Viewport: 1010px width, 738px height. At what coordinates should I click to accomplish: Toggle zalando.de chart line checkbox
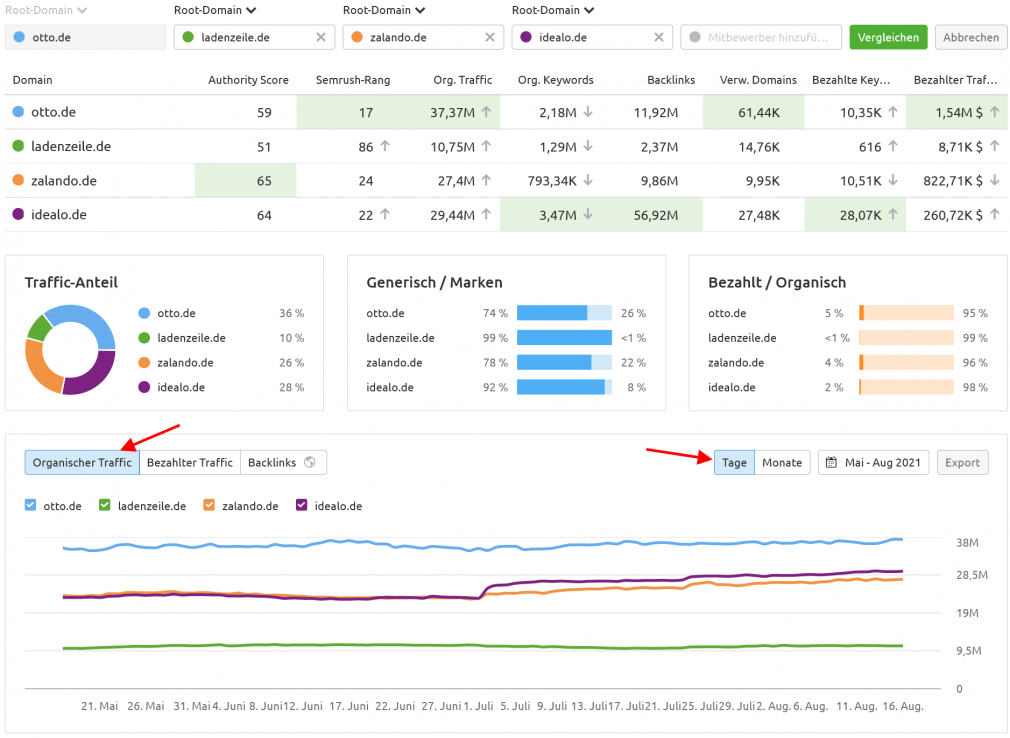209,506
